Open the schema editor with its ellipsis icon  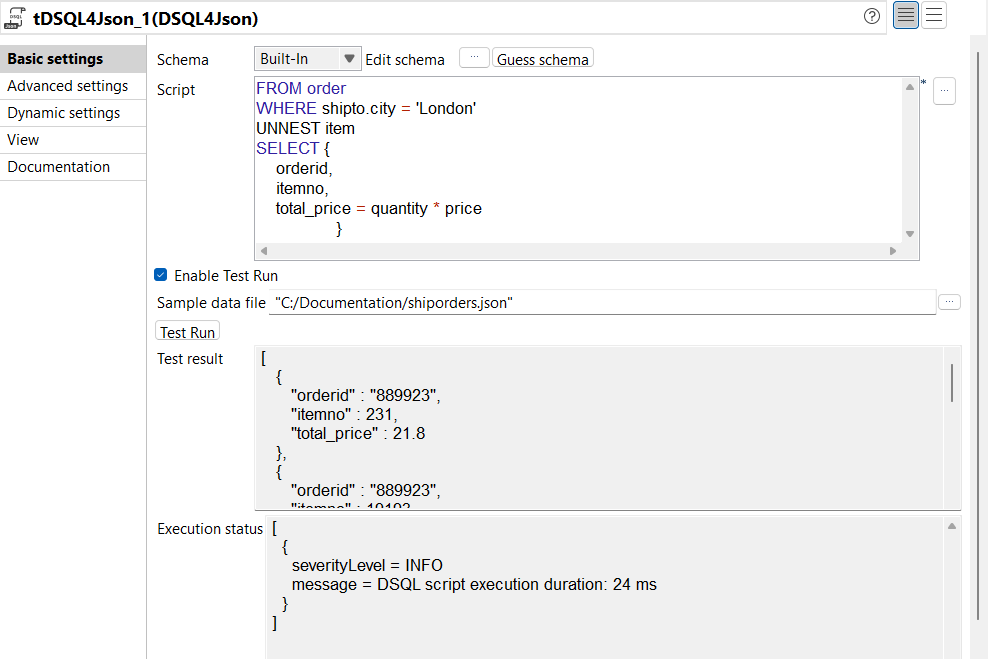coord(474,57)
